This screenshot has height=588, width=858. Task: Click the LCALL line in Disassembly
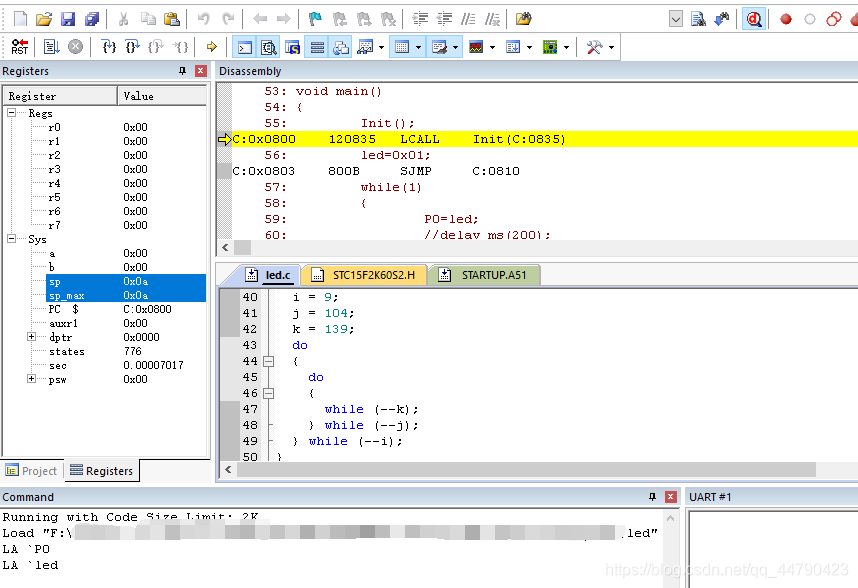pos(544,139)
